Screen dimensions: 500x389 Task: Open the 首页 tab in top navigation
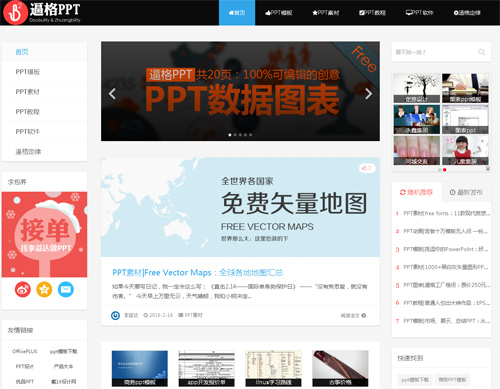click(237, 13)
